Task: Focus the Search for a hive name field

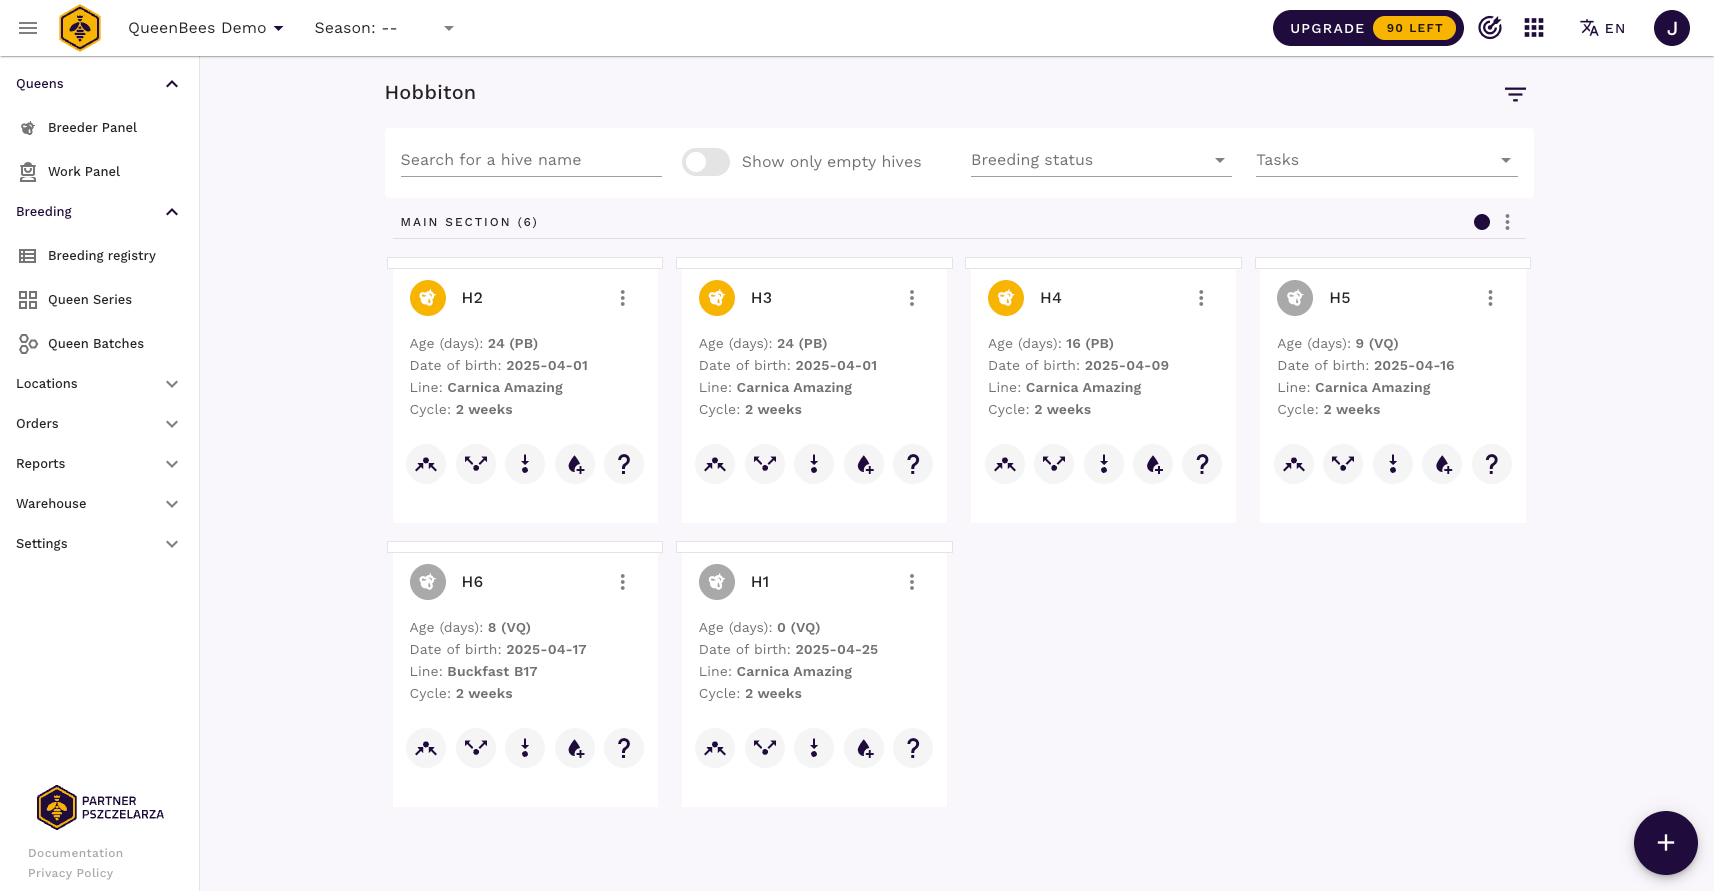Action: click(x=531, y=160)
